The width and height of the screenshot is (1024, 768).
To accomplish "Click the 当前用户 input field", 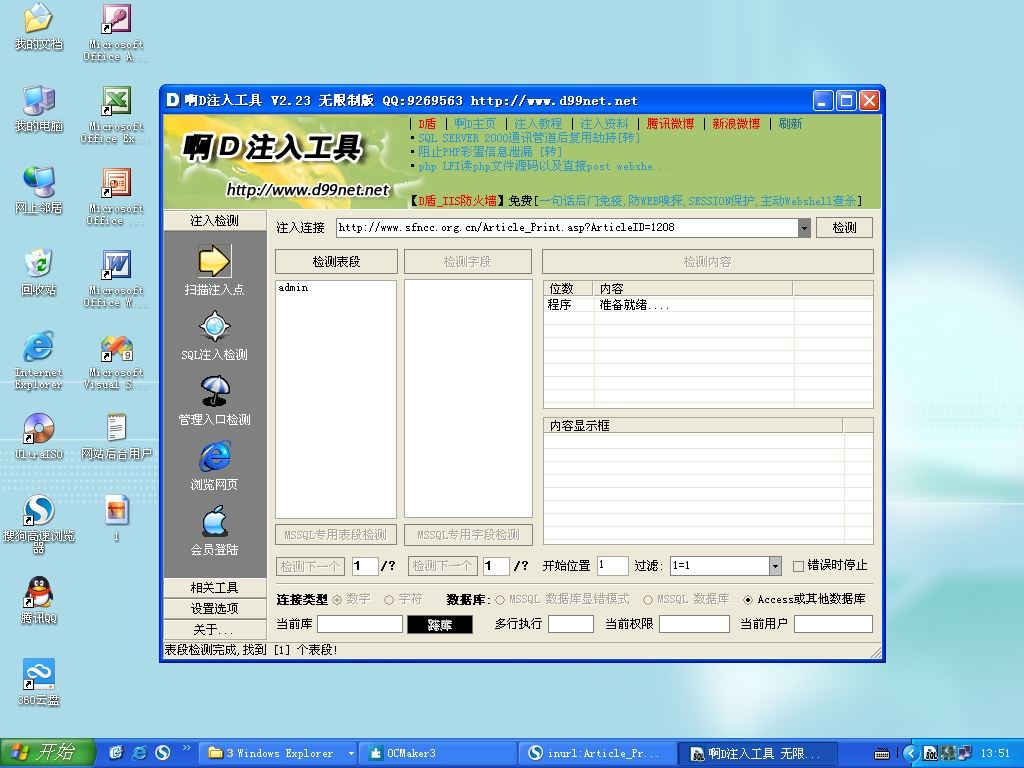I will [x=833, y=624].
